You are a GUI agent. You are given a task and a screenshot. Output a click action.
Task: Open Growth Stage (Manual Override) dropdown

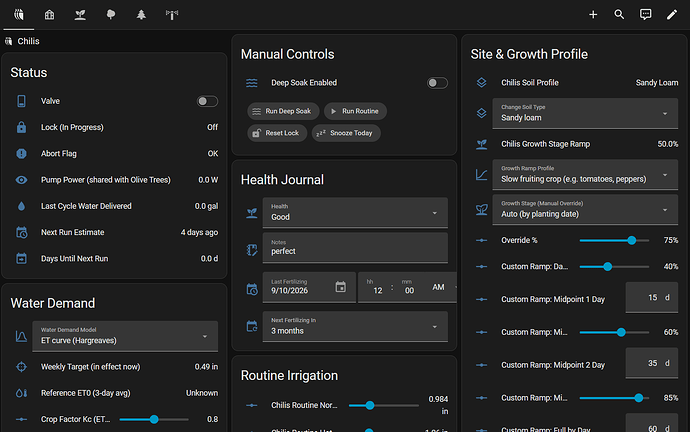(585, 210)
